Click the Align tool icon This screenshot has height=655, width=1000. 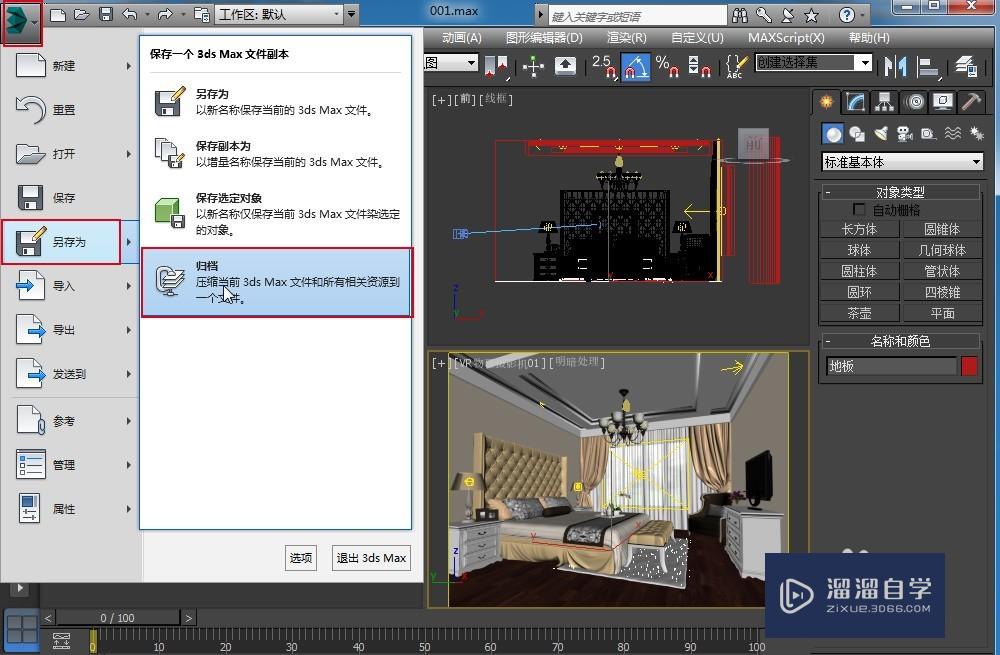tap(928, 65)
